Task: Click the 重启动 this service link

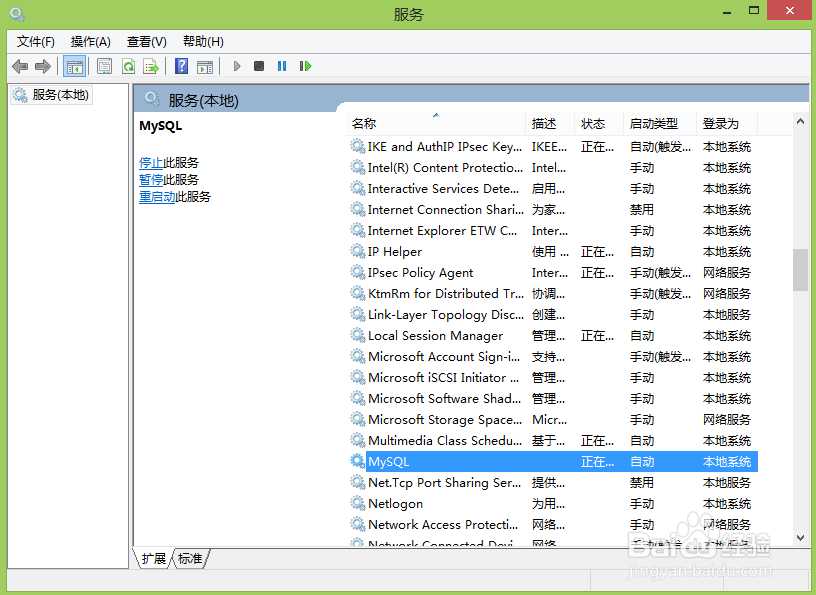Action: (x=157, y=197)
